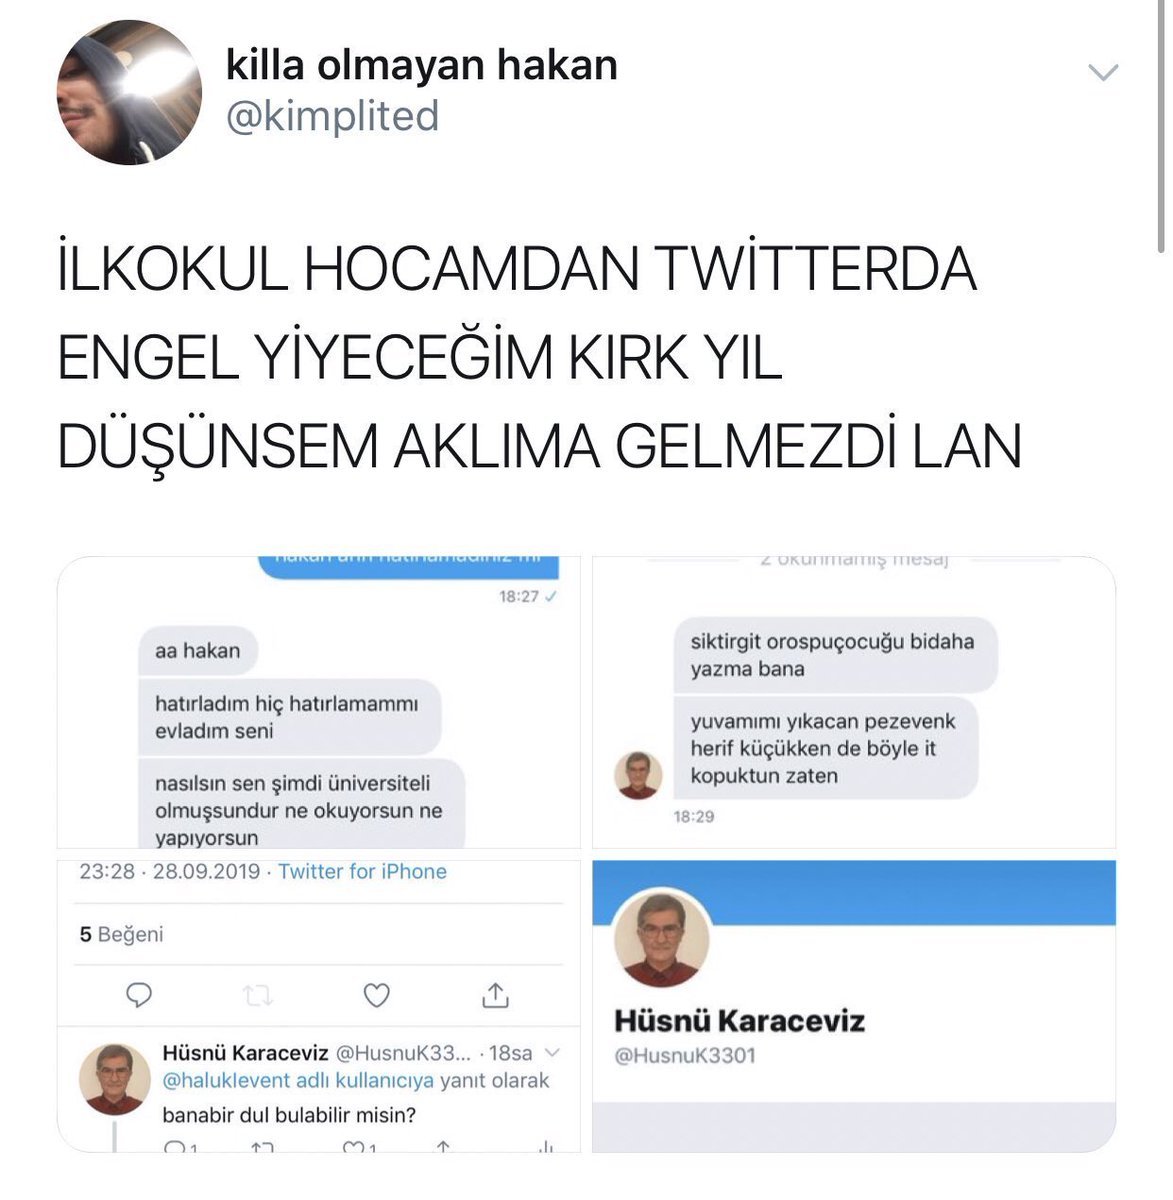Tap the retweet icon under 5 Beğeni
This screenshot has height=1200, width=1173.
(258, 995)
